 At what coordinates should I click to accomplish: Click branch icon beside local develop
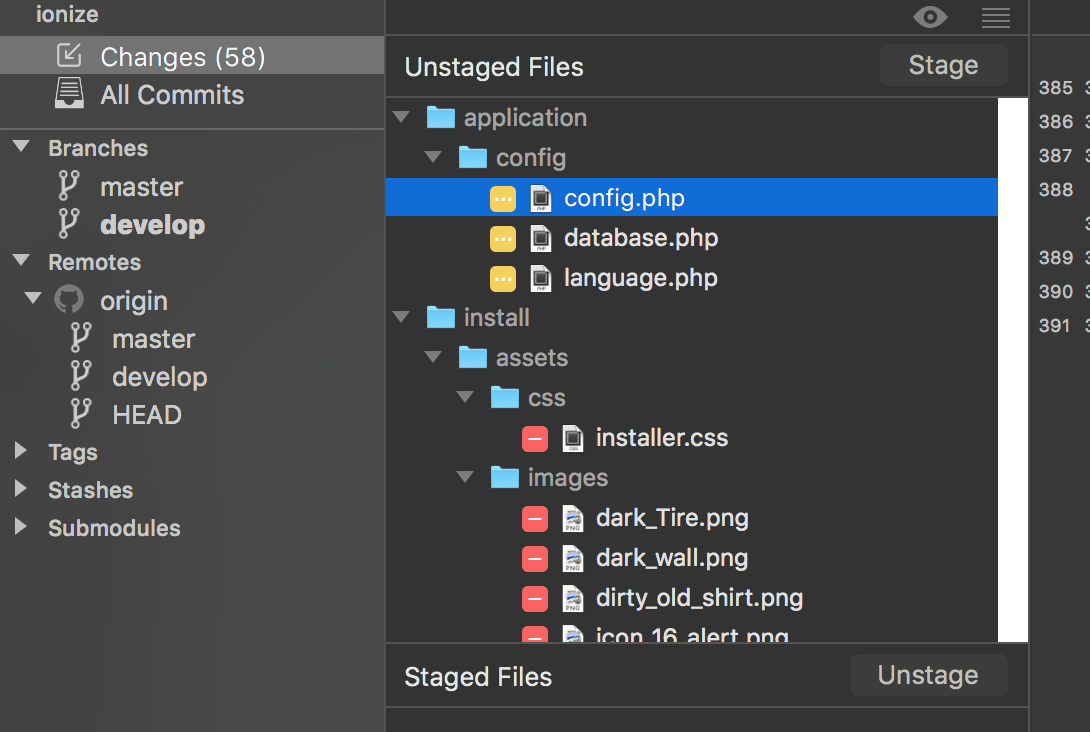[x=68, y=224]
